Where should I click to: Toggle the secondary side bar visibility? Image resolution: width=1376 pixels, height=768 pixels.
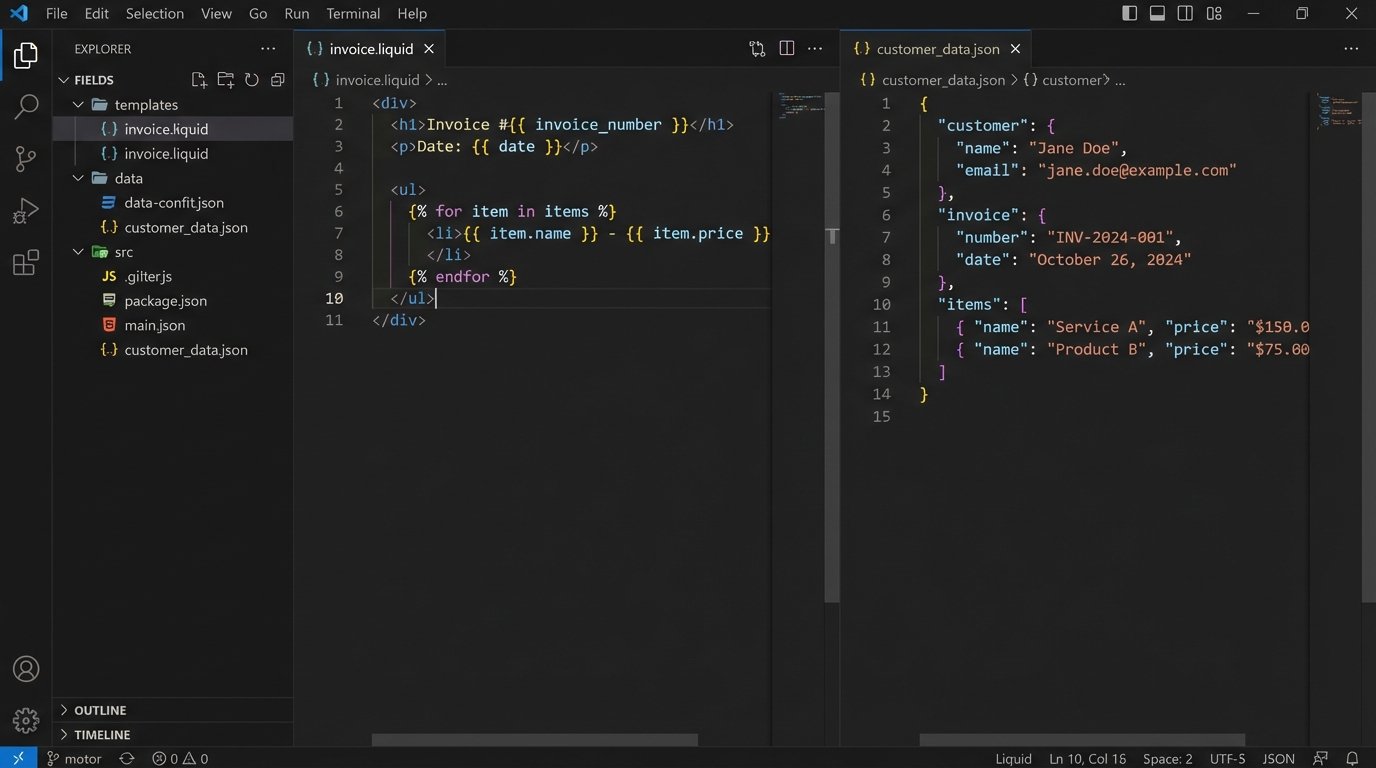(x=1185, y=13)
